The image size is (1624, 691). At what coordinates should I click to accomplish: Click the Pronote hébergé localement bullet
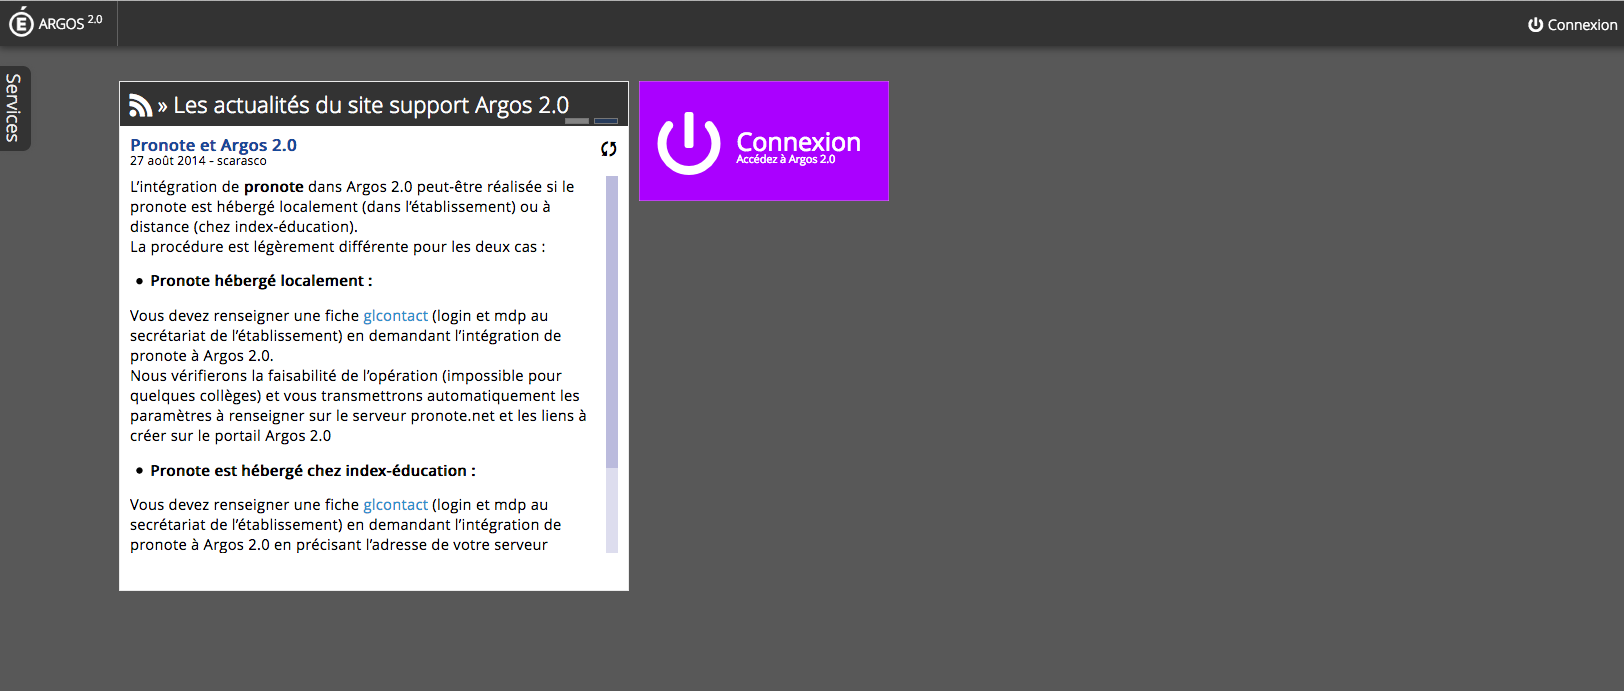(x=261, y=281)
